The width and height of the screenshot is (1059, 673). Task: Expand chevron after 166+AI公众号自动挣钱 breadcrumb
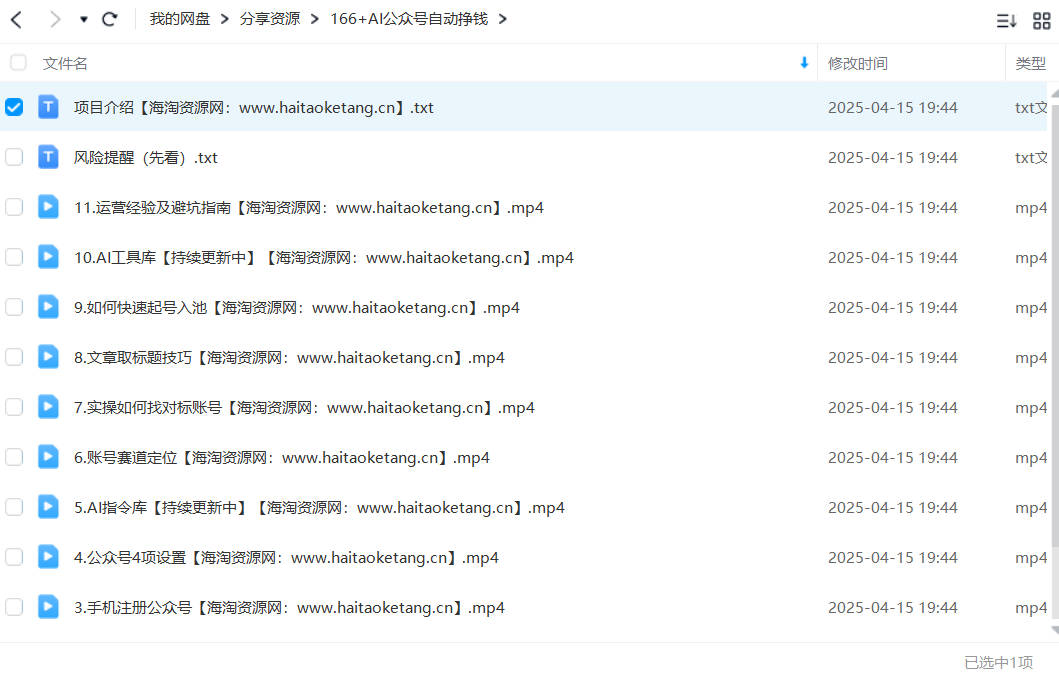coord(502,19)
